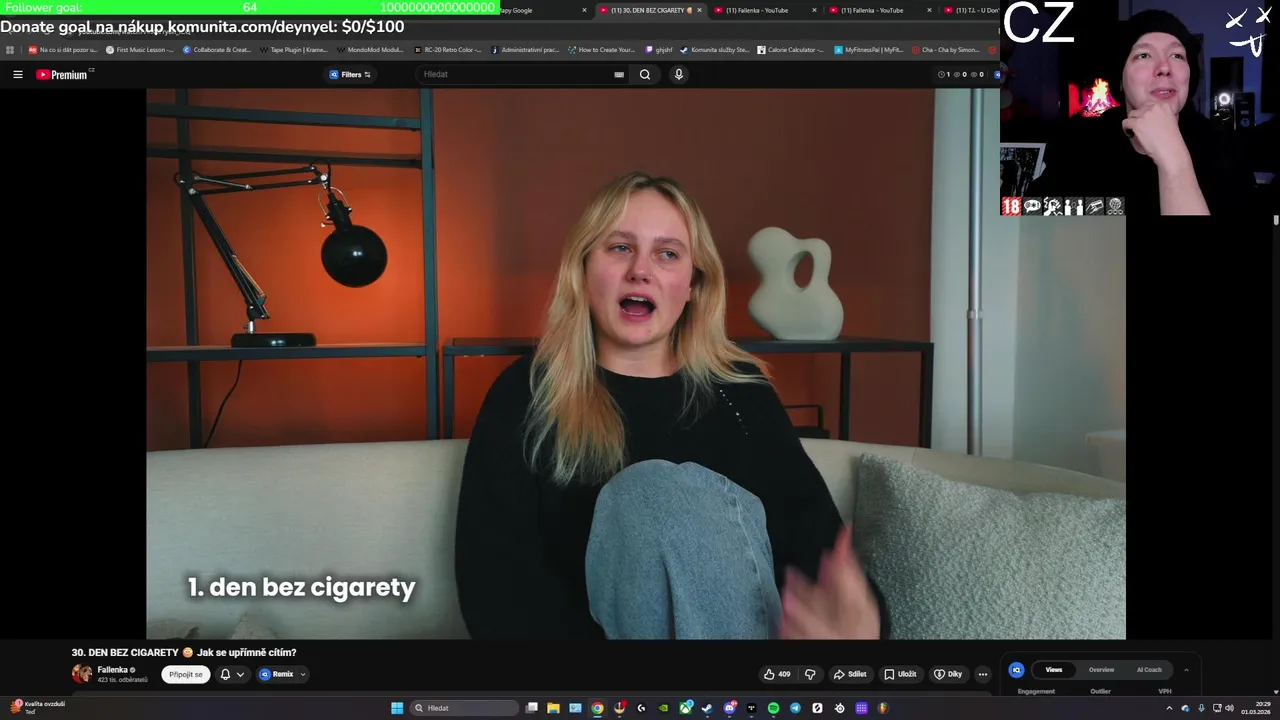Click the blue extension logo in stats panel

point(1016,670)
